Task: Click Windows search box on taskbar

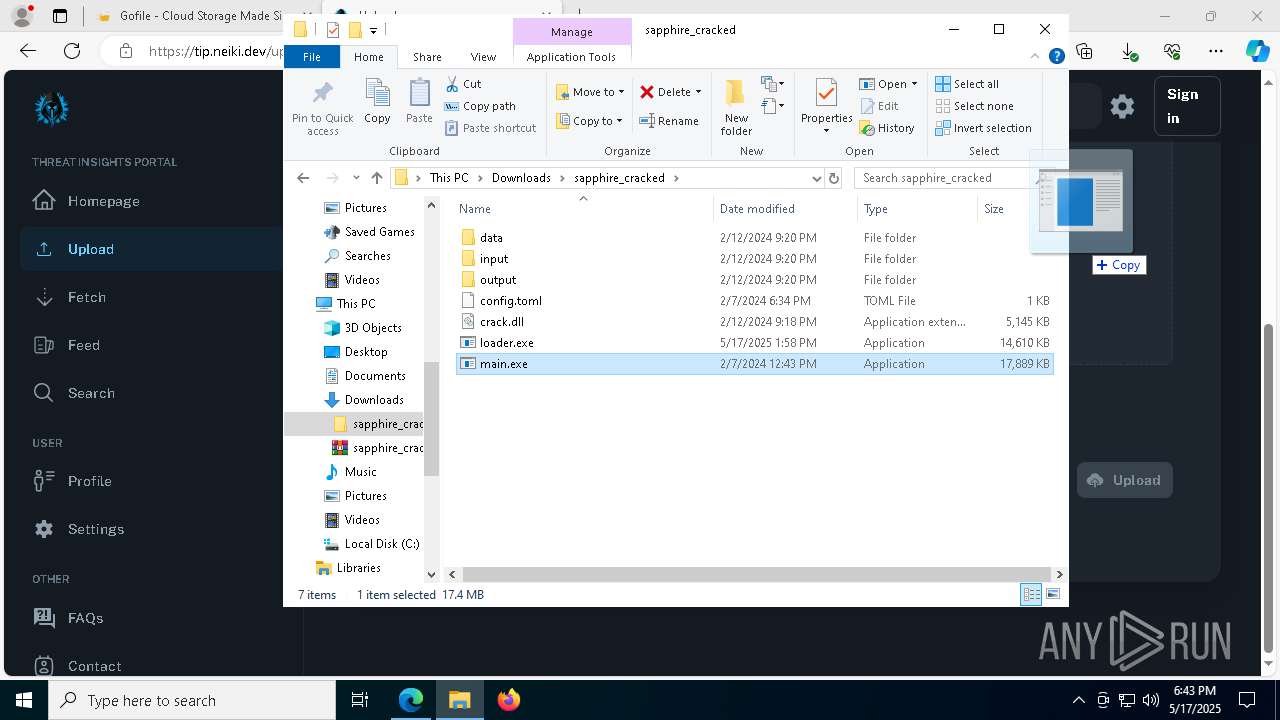Action: coord(192,700)
